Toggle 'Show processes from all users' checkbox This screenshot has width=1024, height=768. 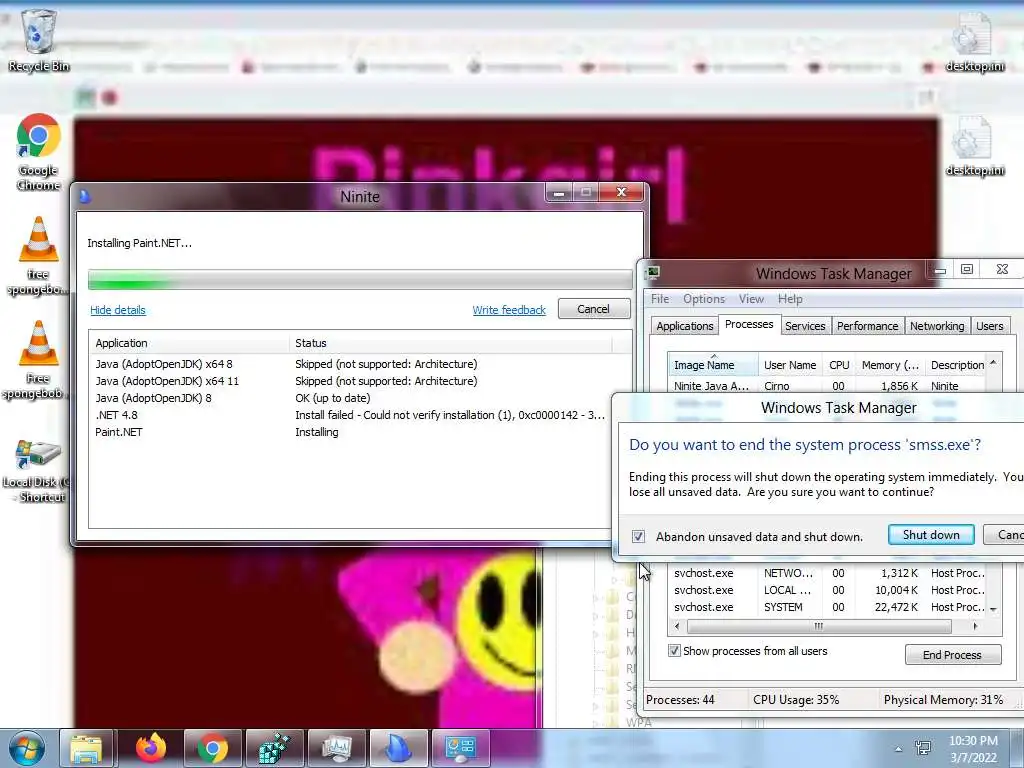[x=674, y=650]
